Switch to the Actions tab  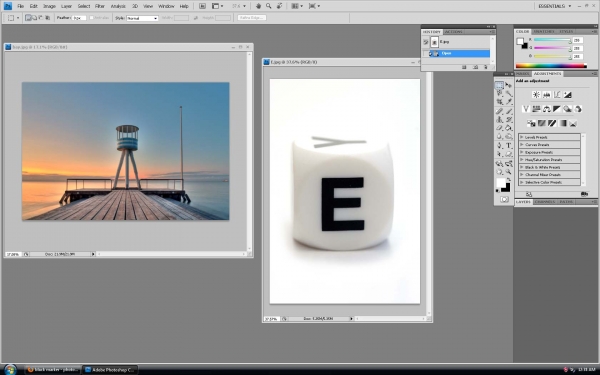(x=453, y=32)
